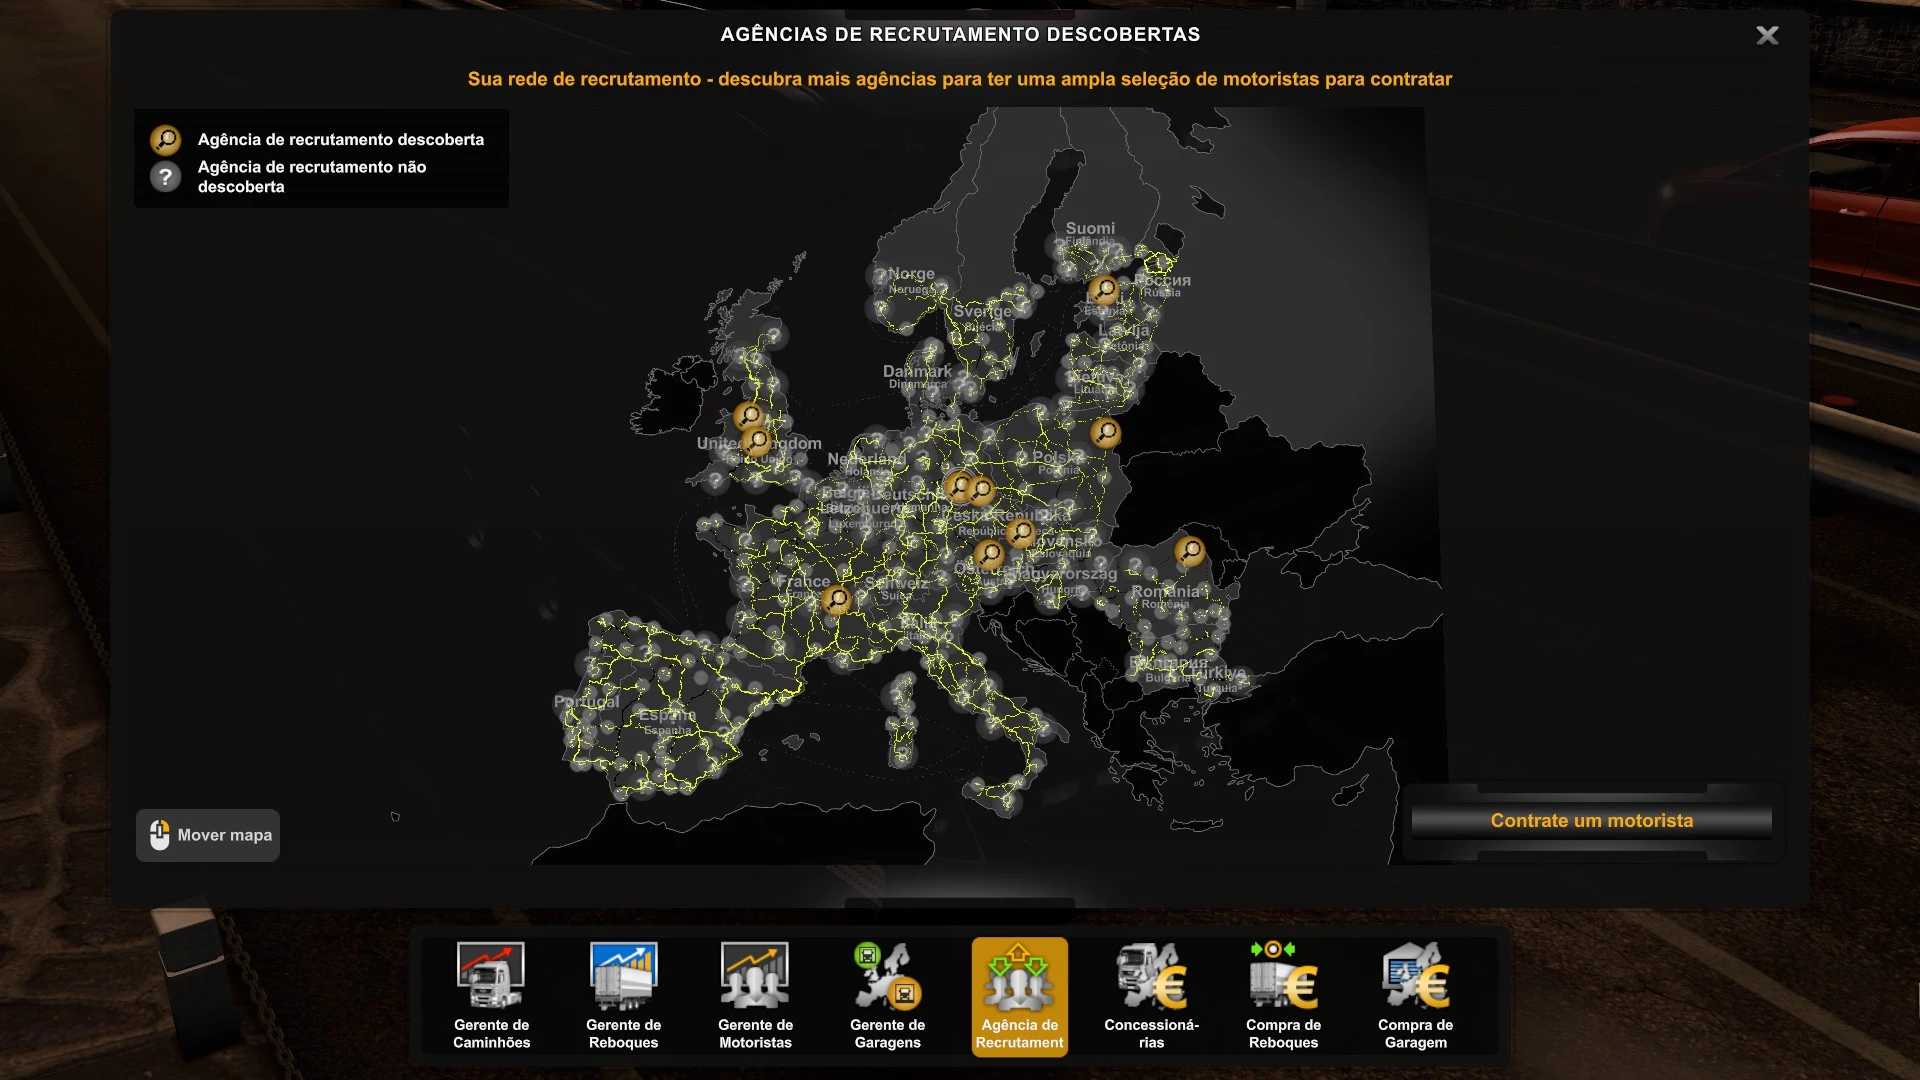Open Compra de Garagem garage purchase

click(1415, 995)
